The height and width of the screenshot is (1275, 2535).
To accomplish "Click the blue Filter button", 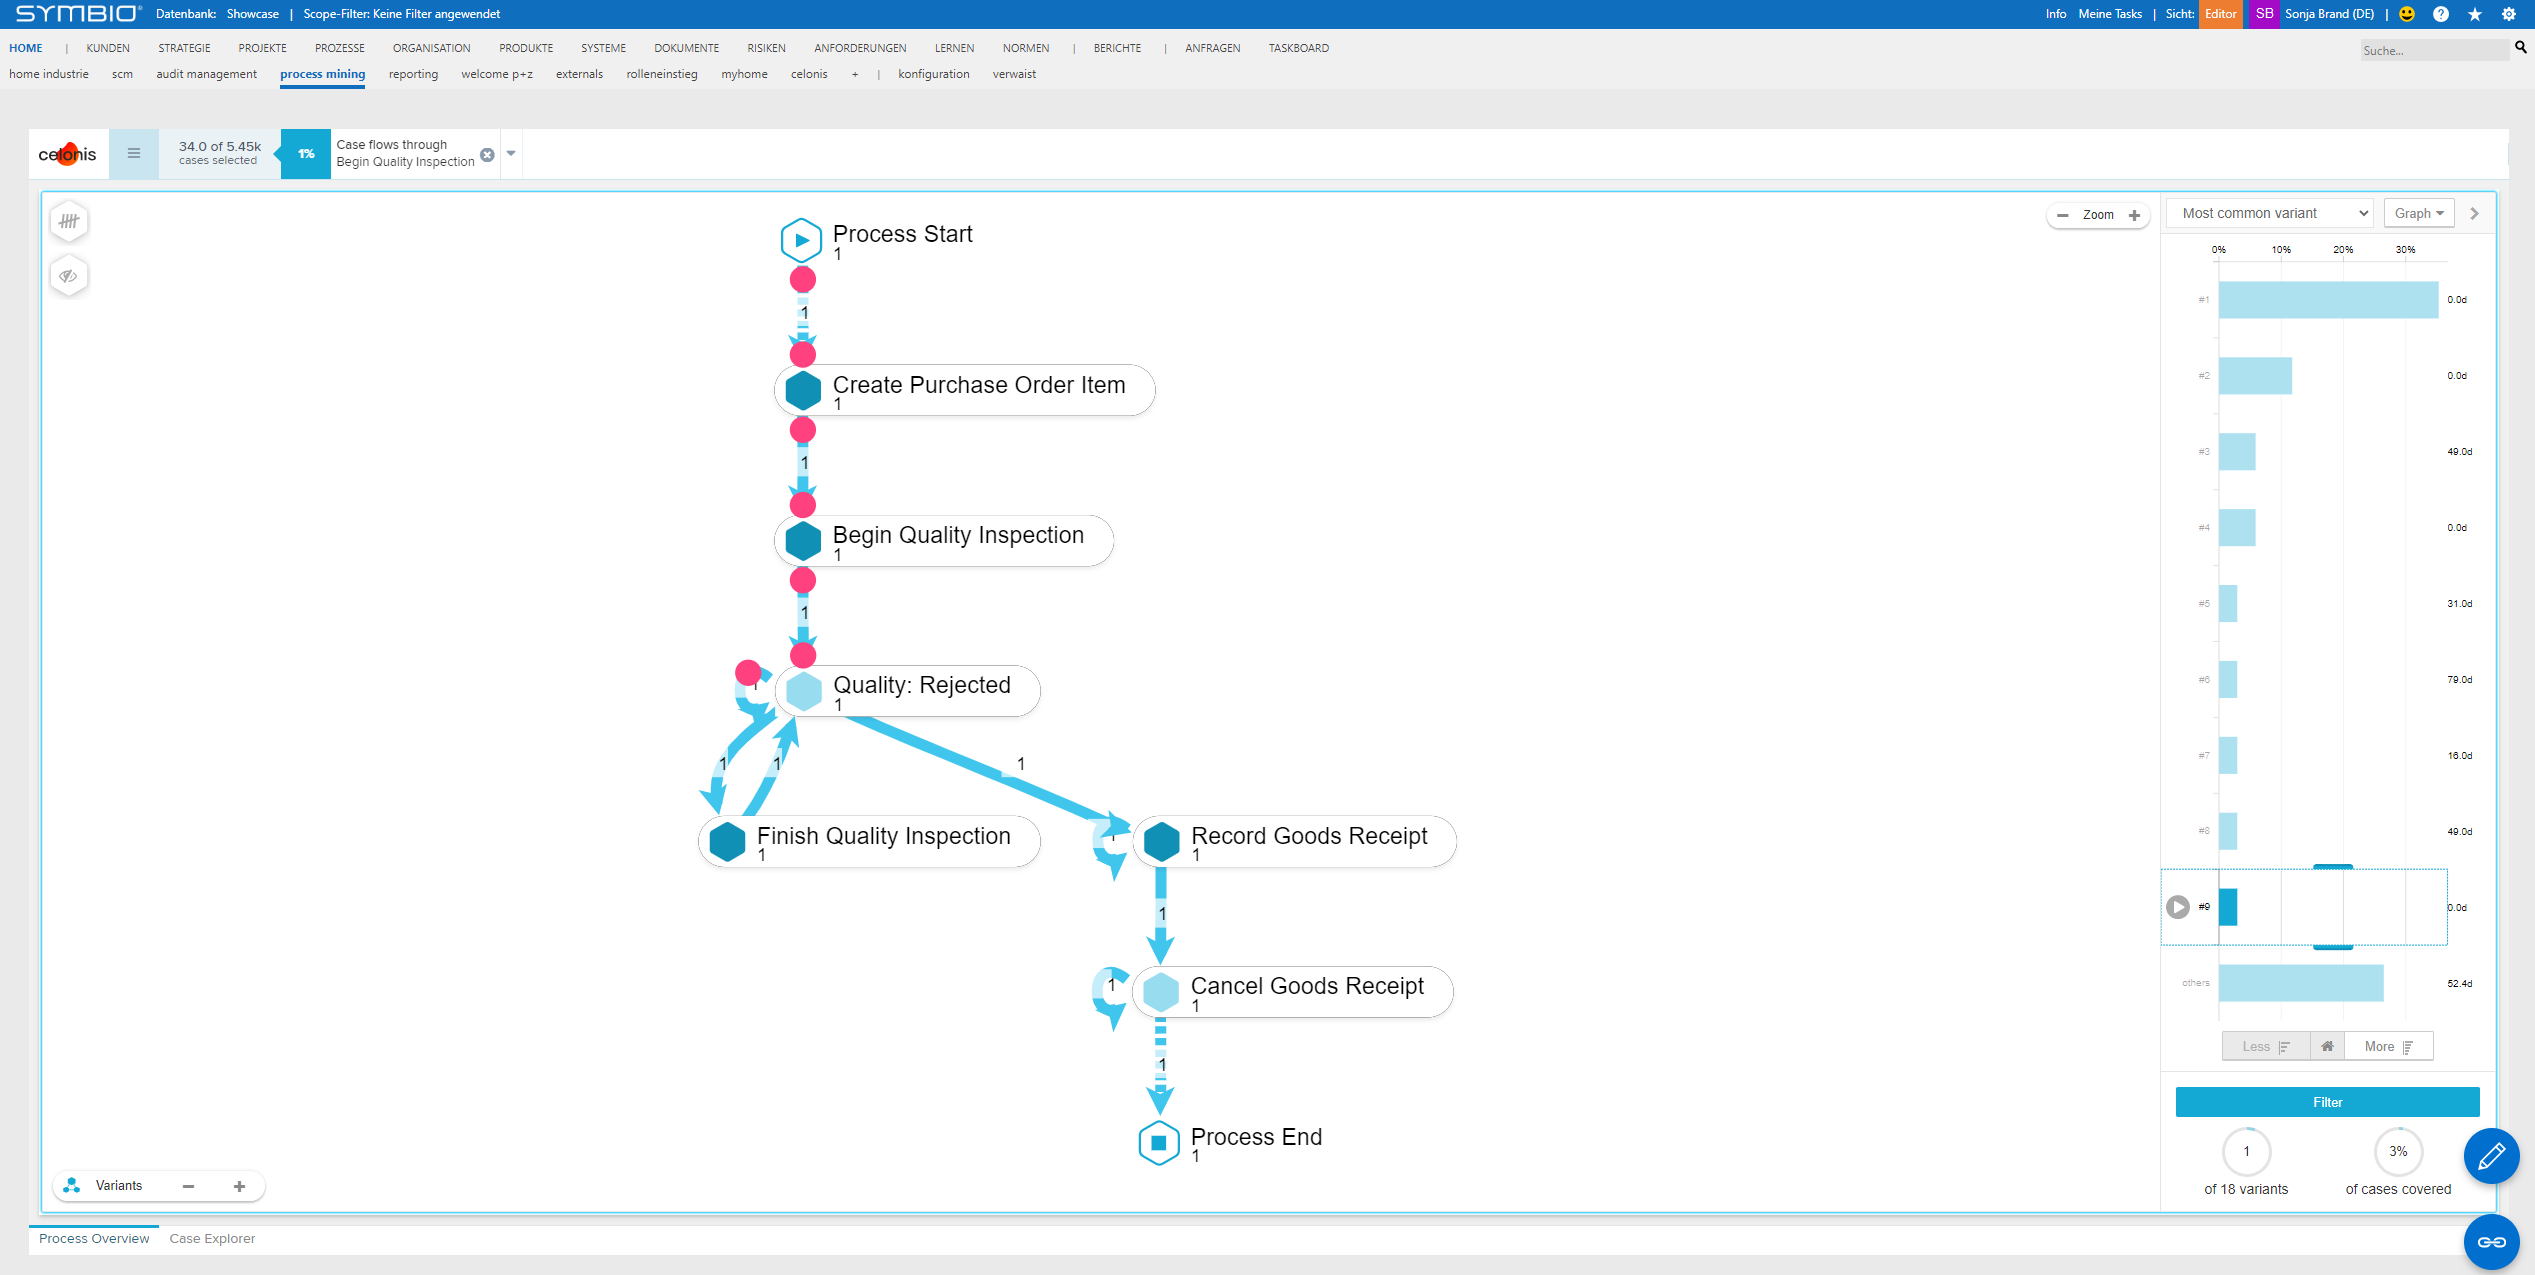I will (x=2327, y=1102).
